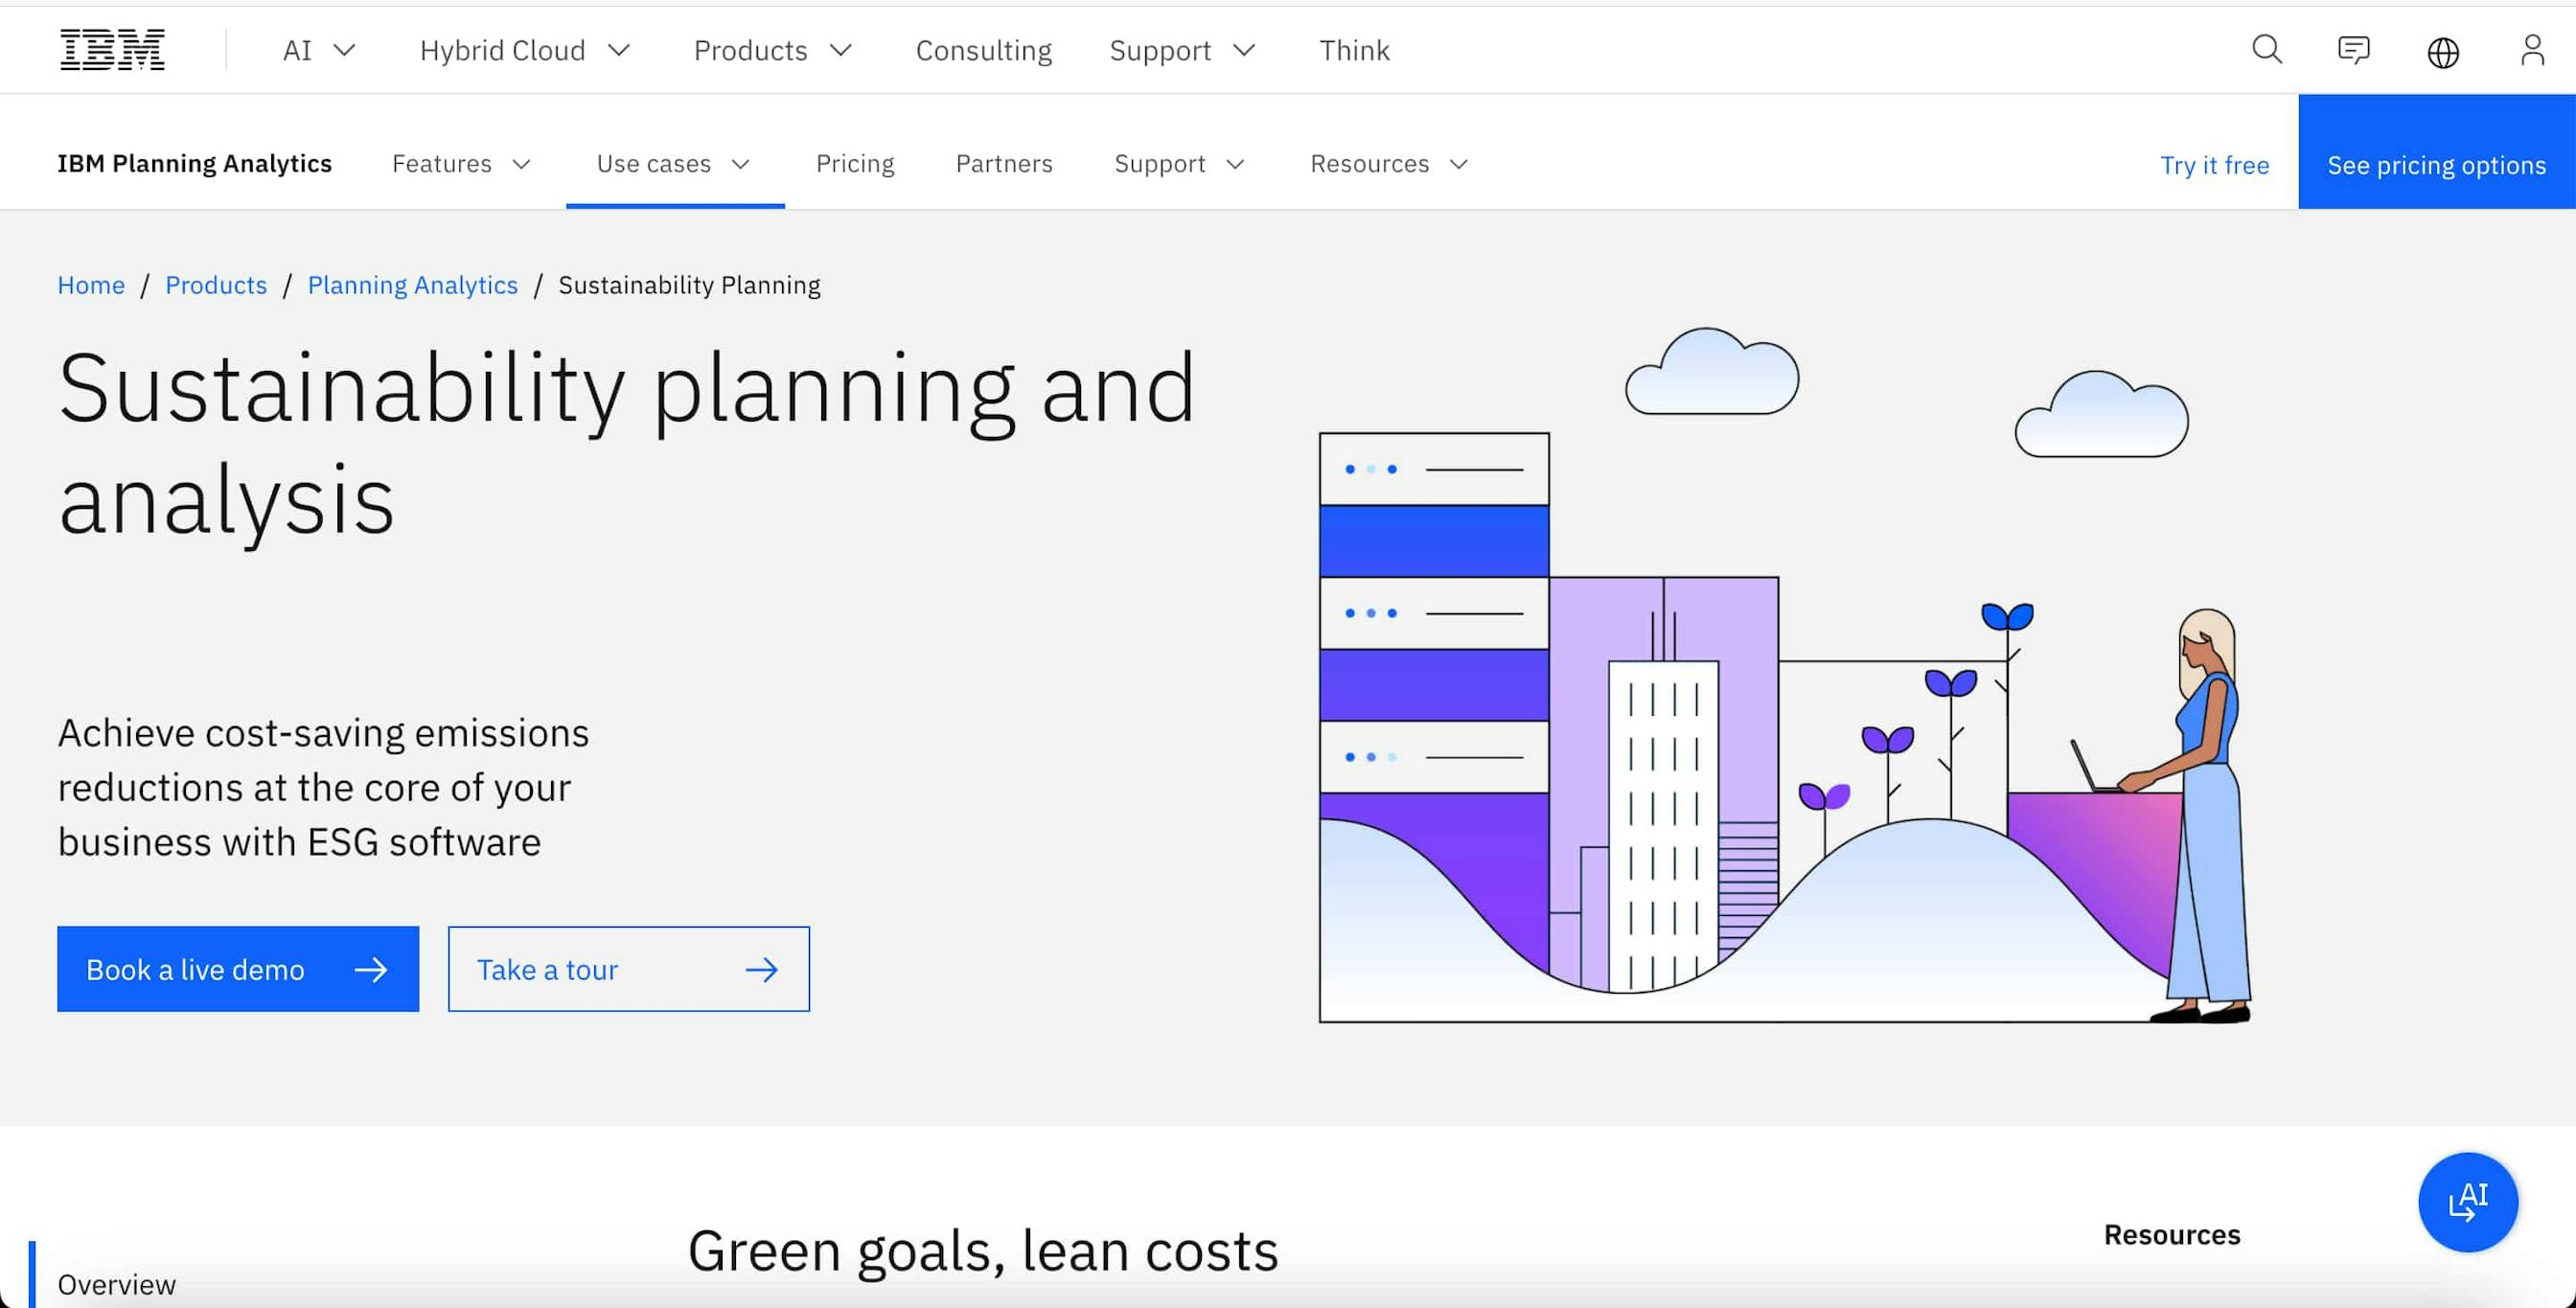Expand the Features submenu
2576x1308 pixels.
tap(460, 164)
